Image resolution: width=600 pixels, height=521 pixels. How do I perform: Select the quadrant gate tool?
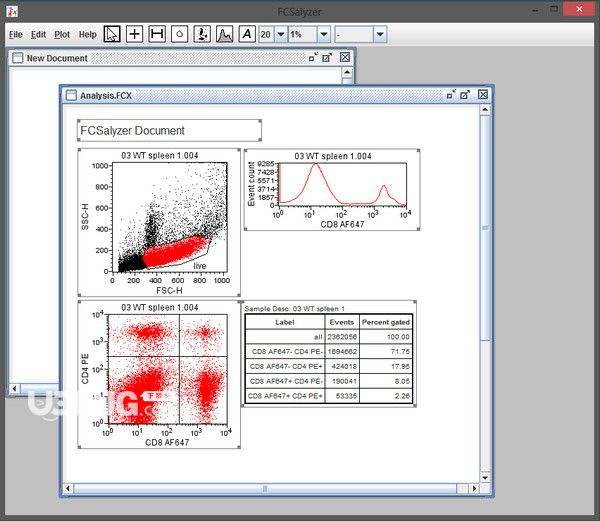(x=134, y=34)
